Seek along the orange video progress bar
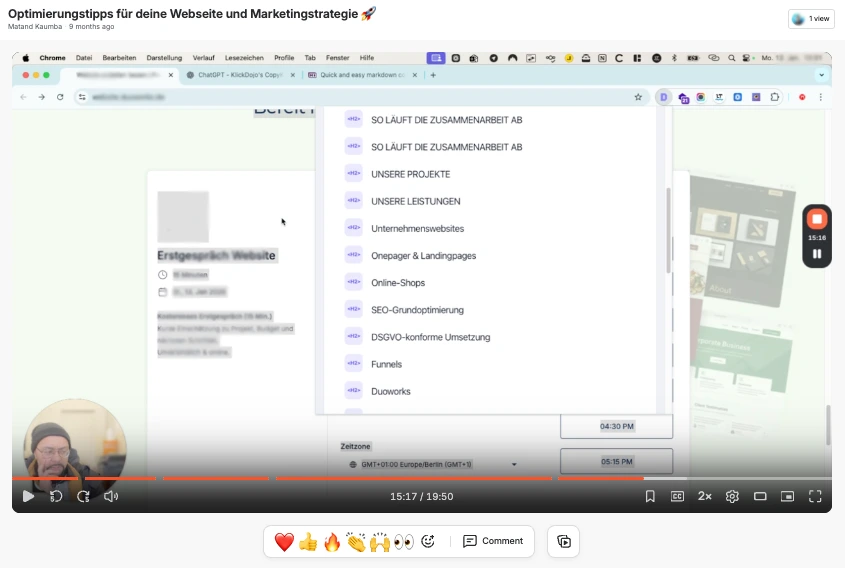Viewport: 845px width, 568px height. click(422, 478)
